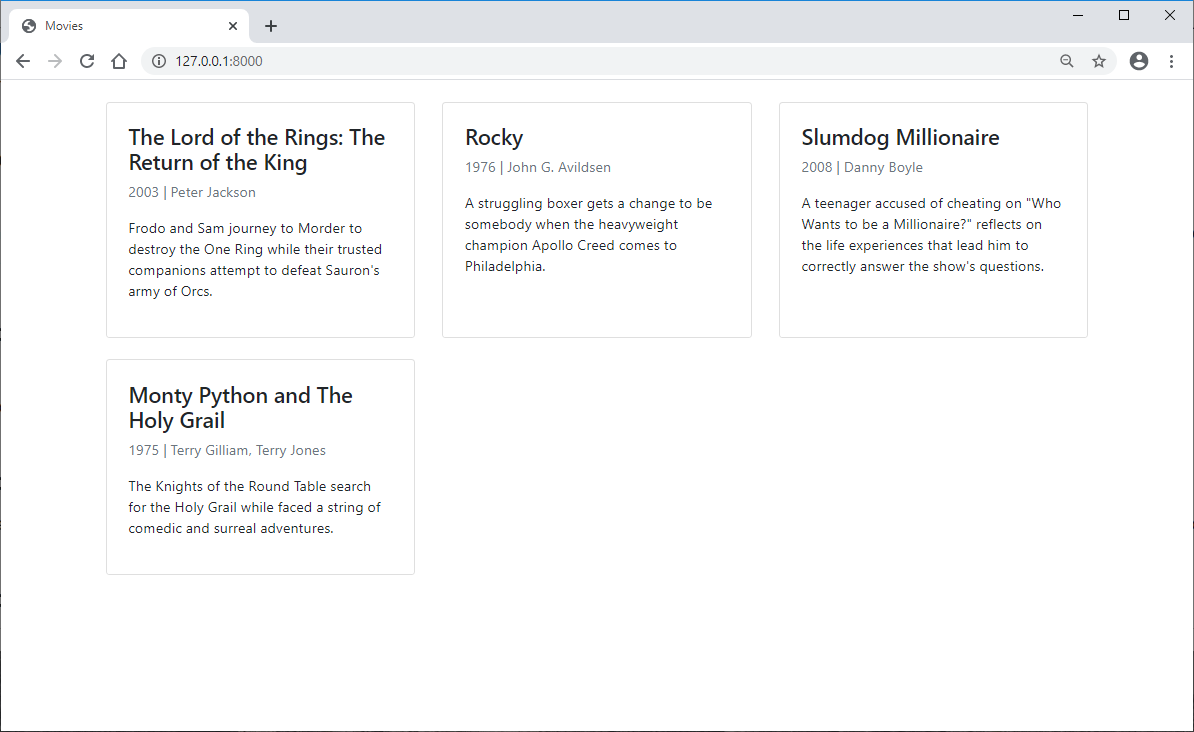
Task: Click the forward navigation arrow
Action: pyautogui.click(x=55, y=61)
